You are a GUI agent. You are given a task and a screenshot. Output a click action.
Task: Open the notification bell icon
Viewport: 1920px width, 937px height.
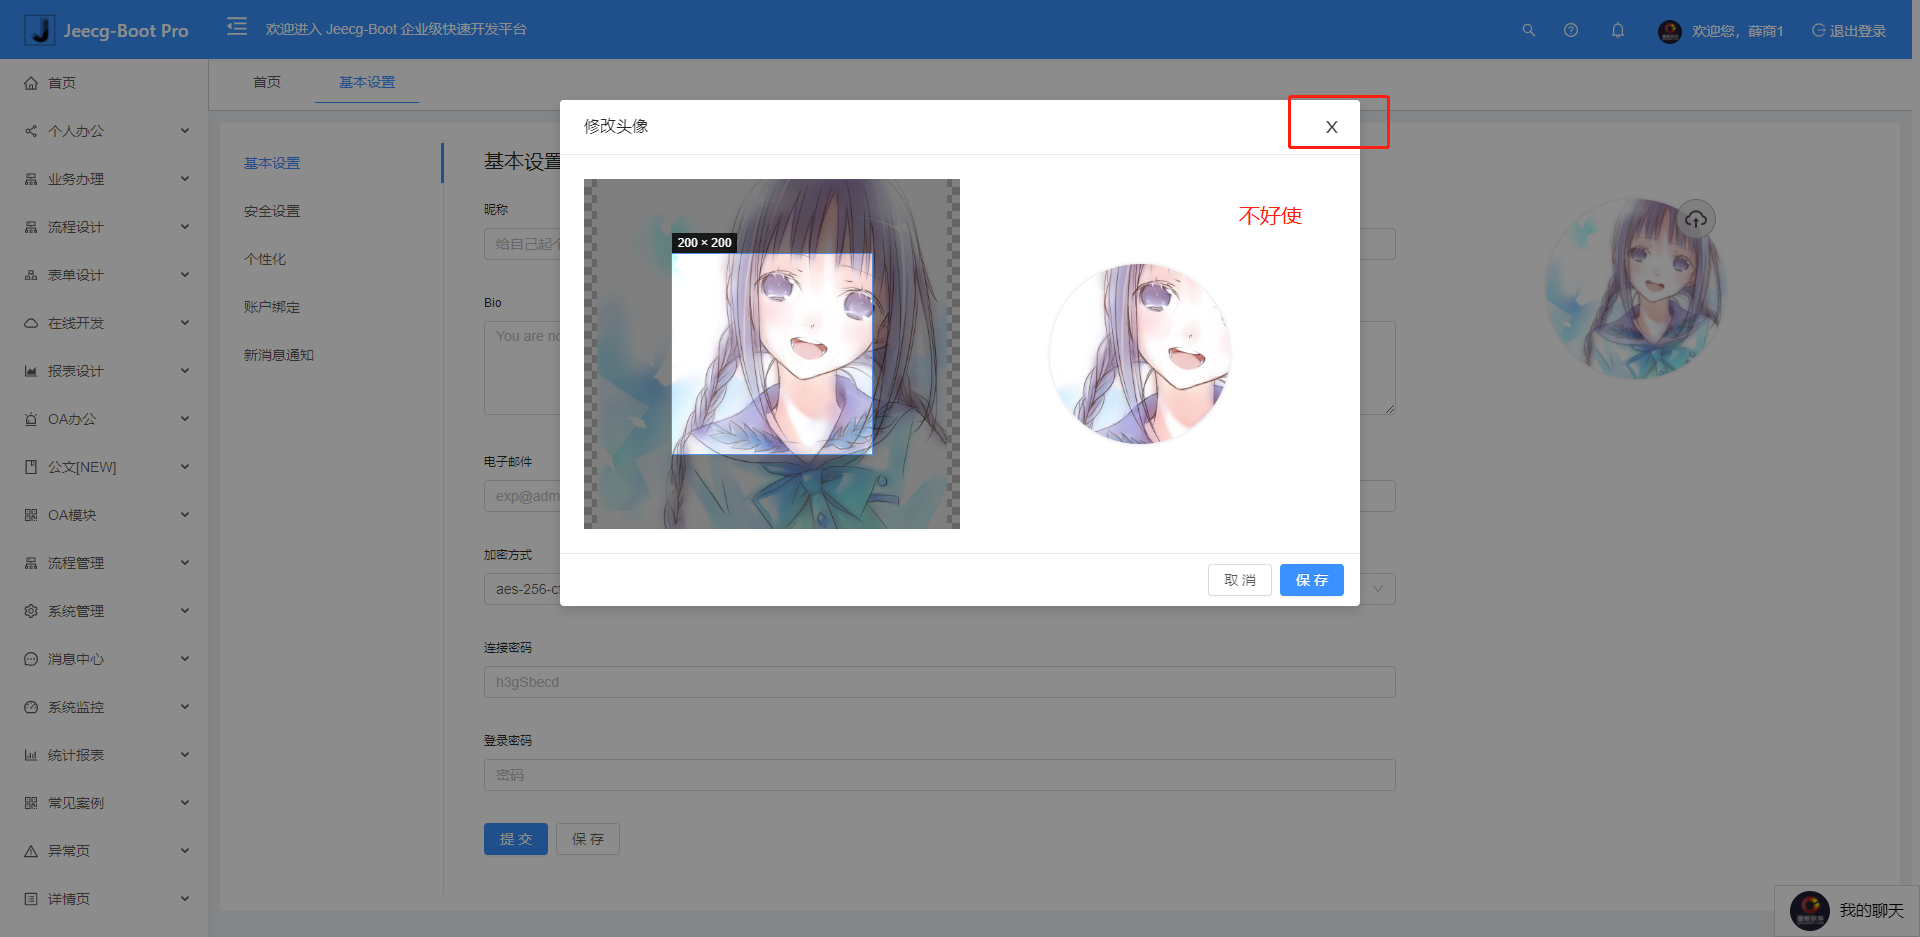coord(1618,30)
